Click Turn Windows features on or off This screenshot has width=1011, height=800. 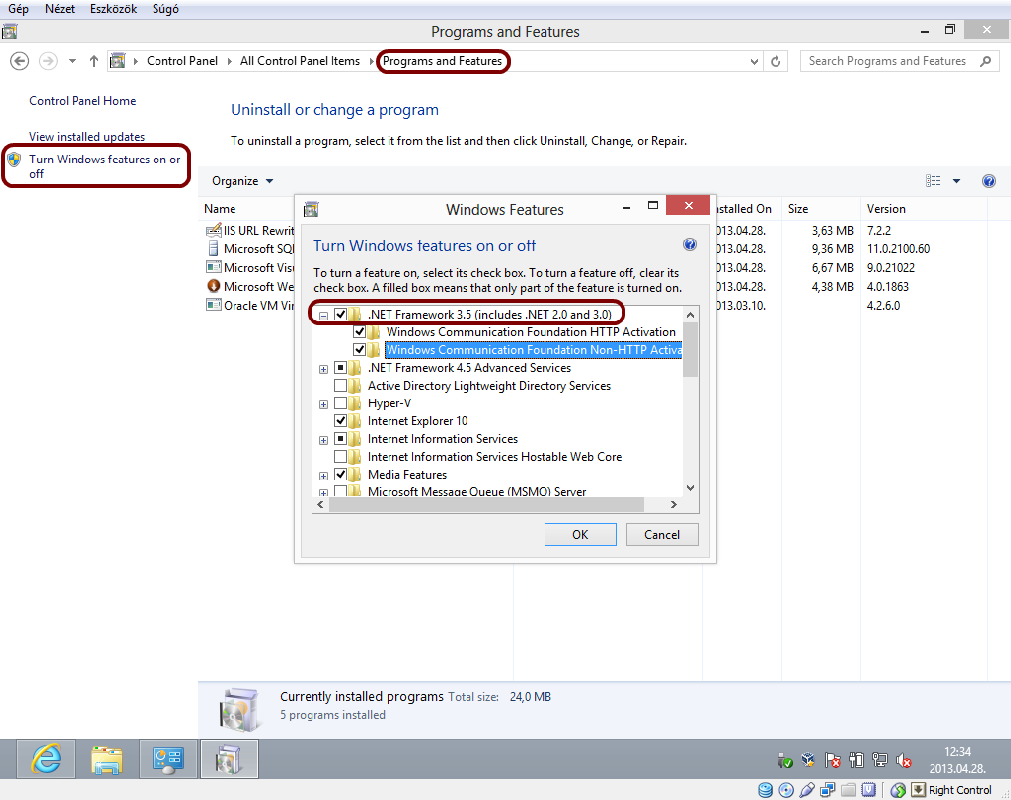(x=104, y=166)
